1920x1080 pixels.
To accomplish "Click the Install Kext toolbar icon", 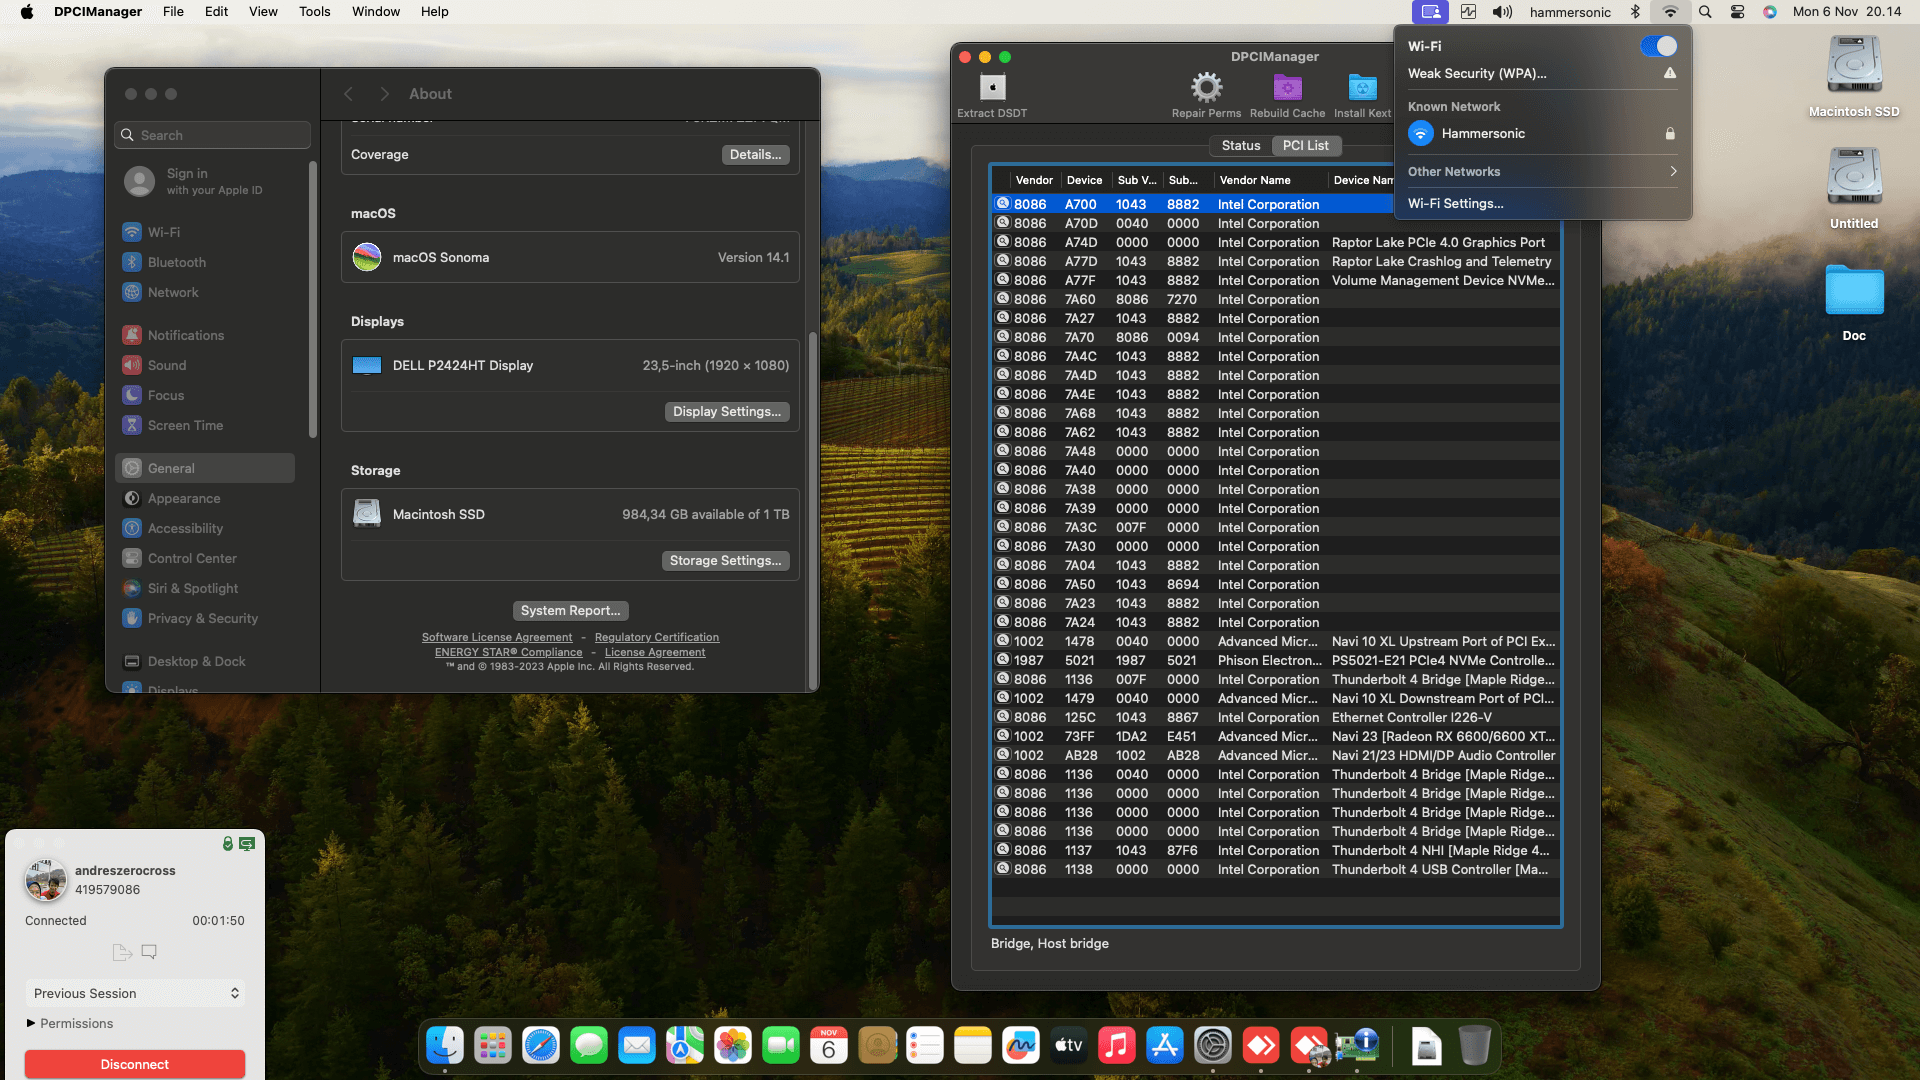I will (1362, 88).
